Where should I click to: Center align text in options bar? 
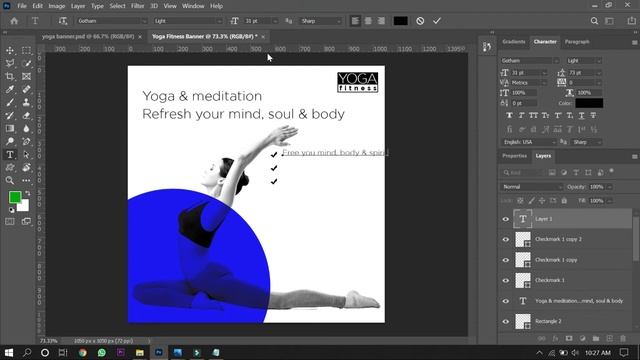tap(368, 21)
